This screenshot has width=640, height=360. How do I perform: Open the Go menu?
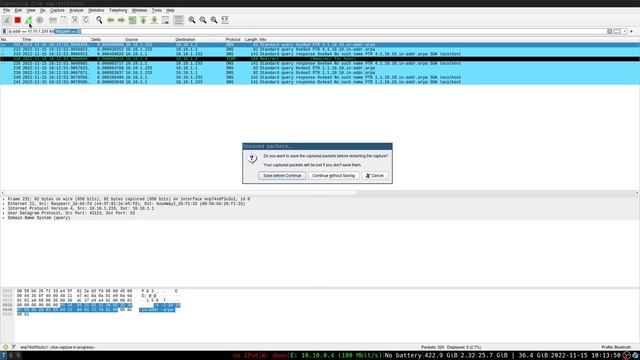tap(42, 10)
